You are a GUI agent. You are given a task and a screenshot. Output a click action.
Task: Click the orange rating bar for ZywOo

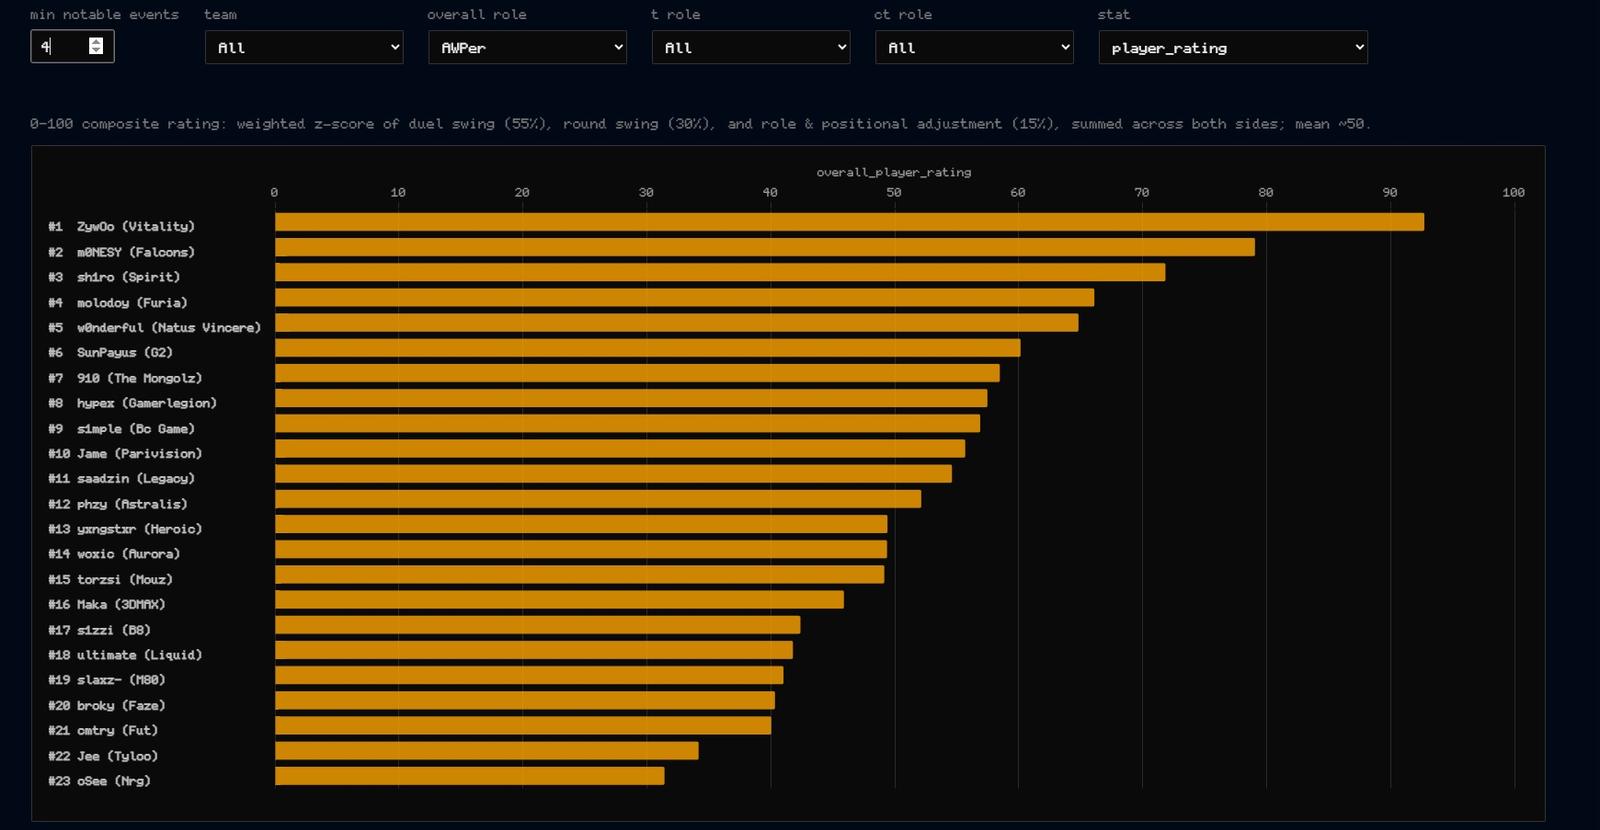click(849, 222)
